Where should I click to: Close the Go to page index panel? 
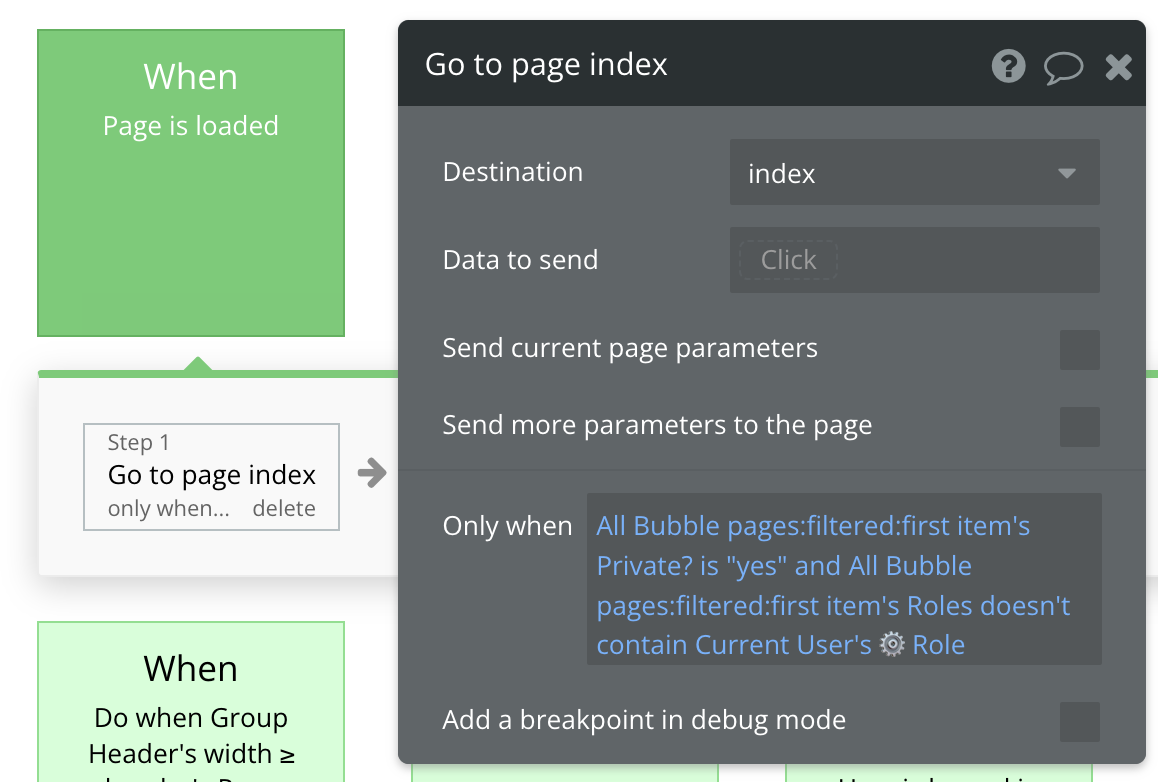[x=1118, y=67]
